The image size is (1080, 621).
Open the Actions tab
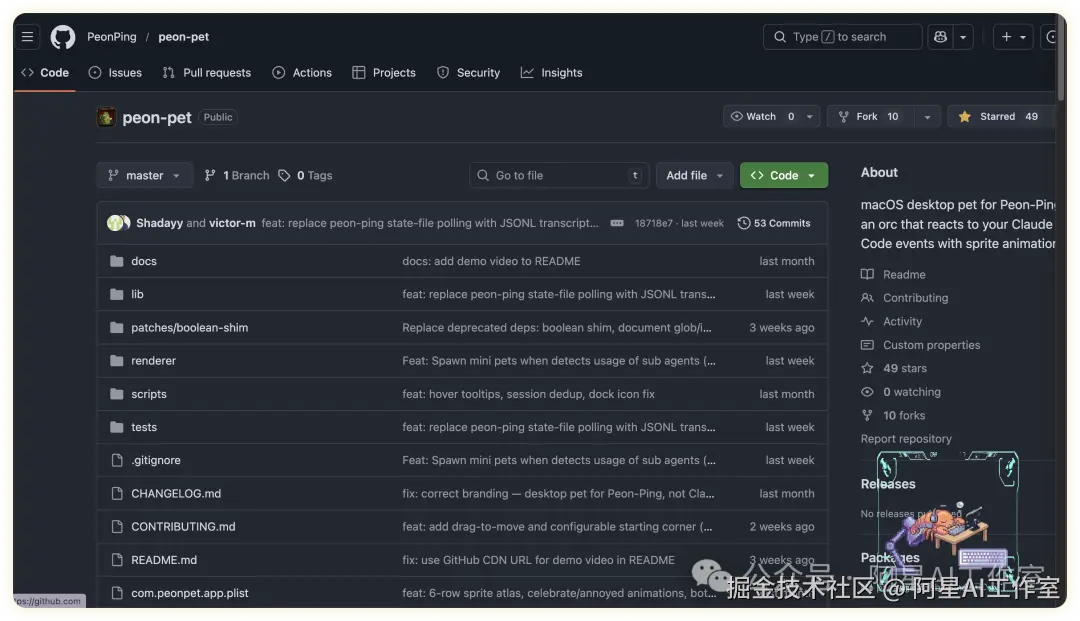[302, 72]
